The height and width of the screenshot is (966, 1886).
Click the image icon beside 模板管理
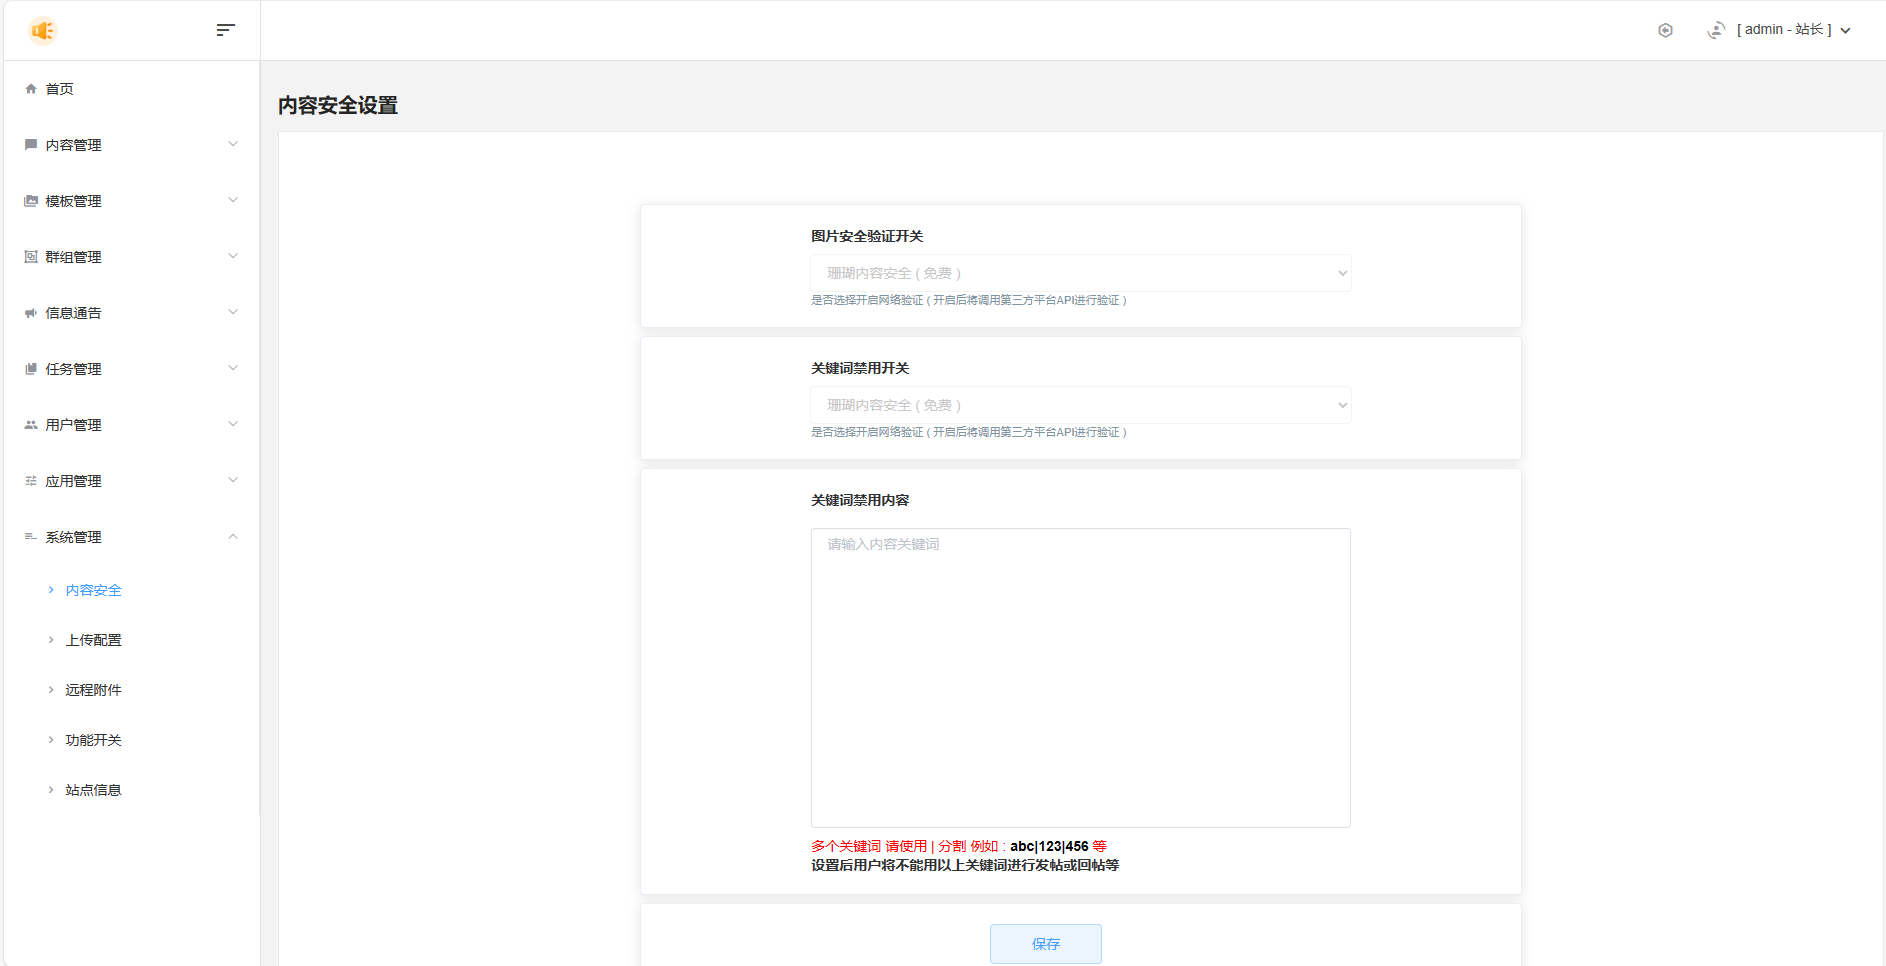(31, 201)
